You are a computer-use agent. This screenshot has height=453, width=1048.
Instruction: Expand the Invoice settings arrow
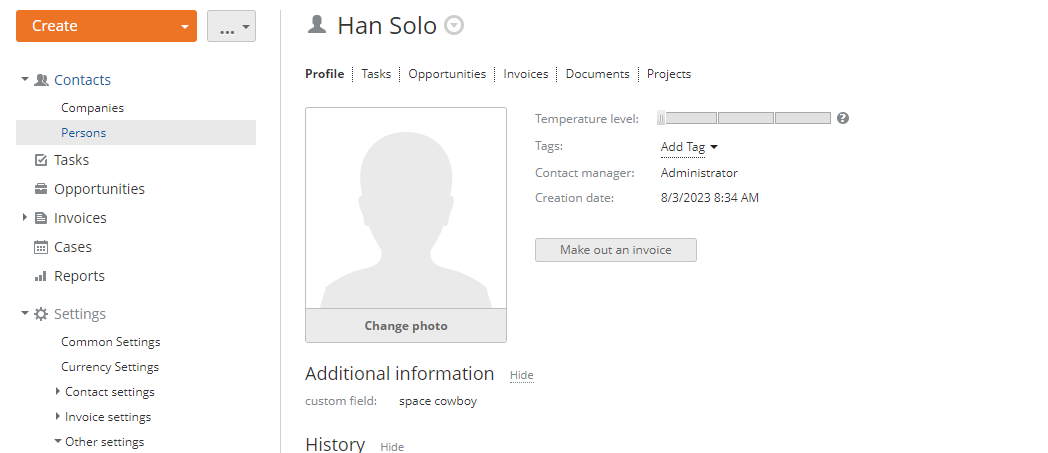[x=58, y=416]
